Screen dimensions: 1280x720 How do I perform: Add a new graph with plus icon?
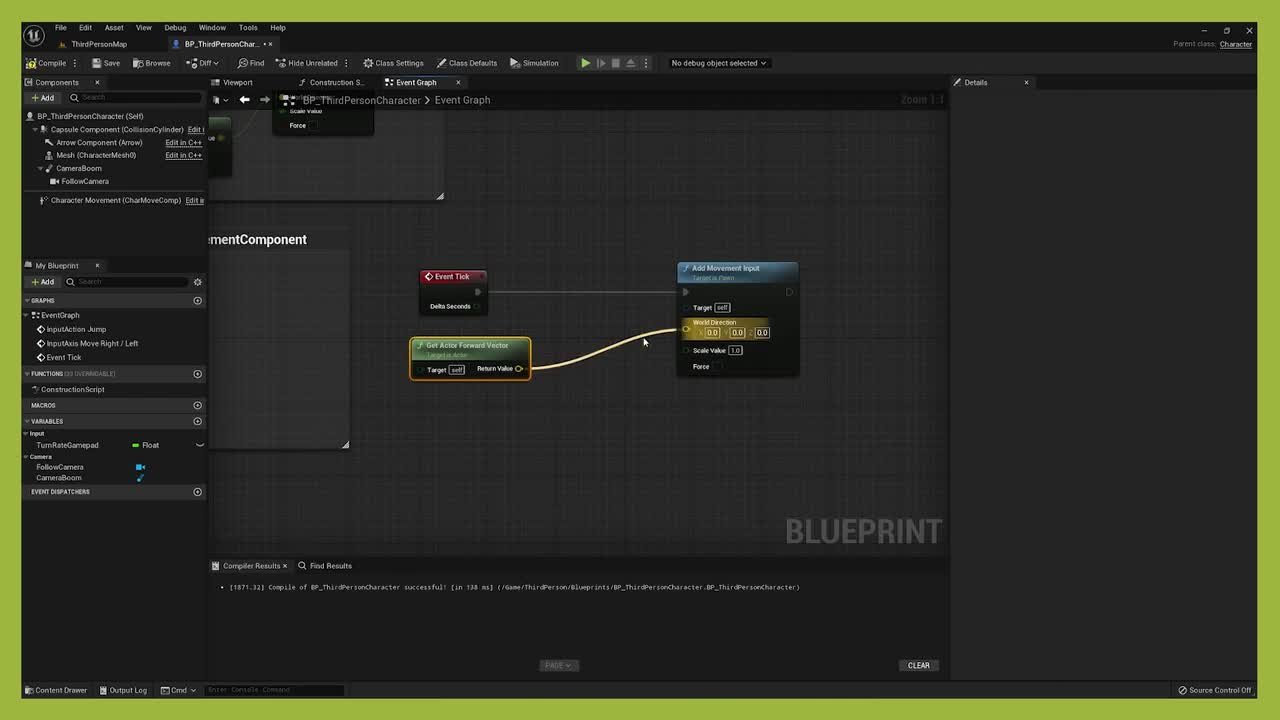(x=197, y=300)
